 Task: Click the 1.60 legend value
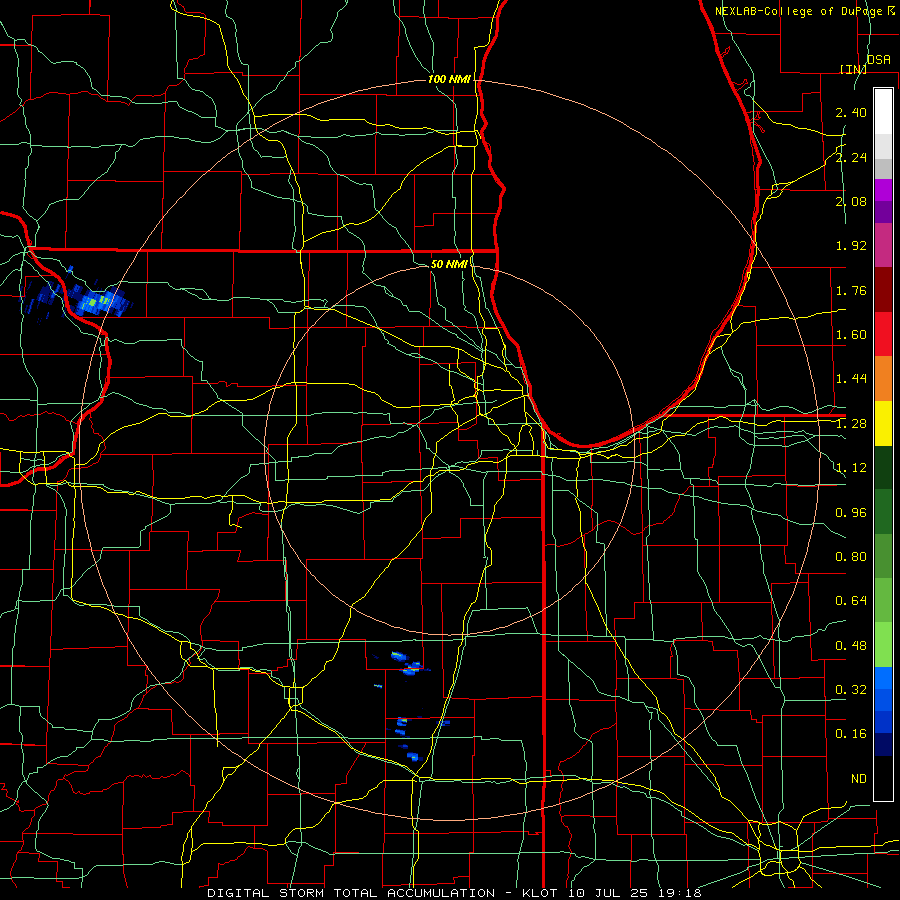click(851, 335)
